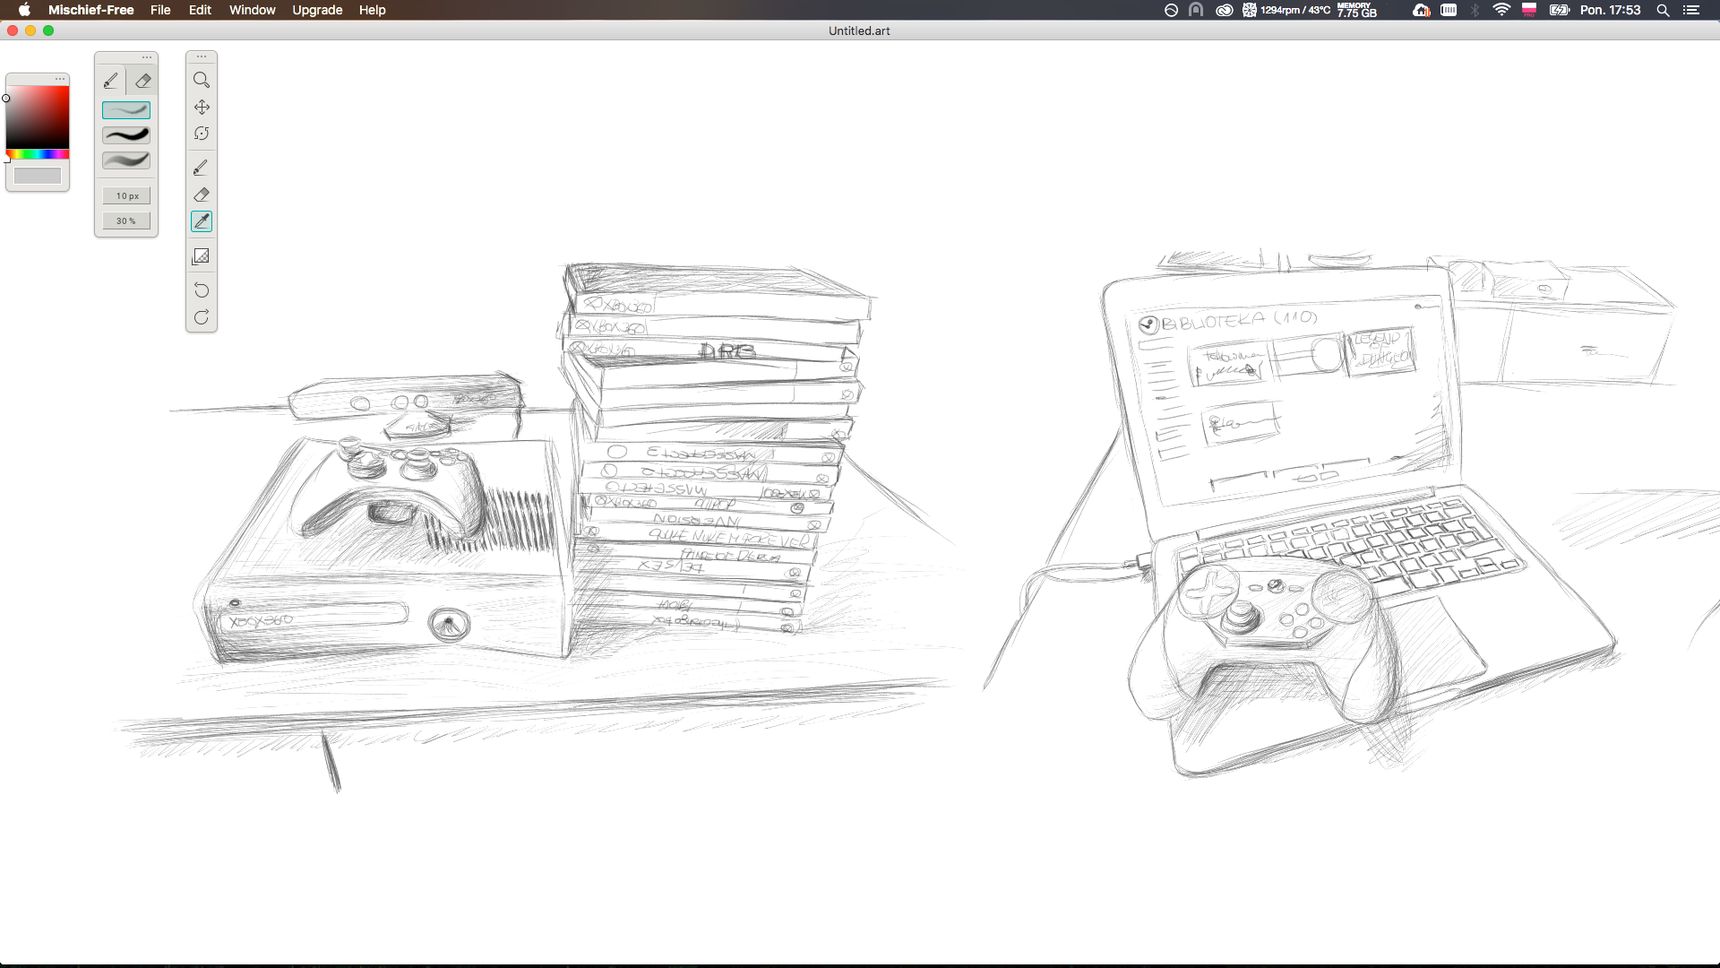Activate the Eyedropper color picker tool

pos(201,222)
